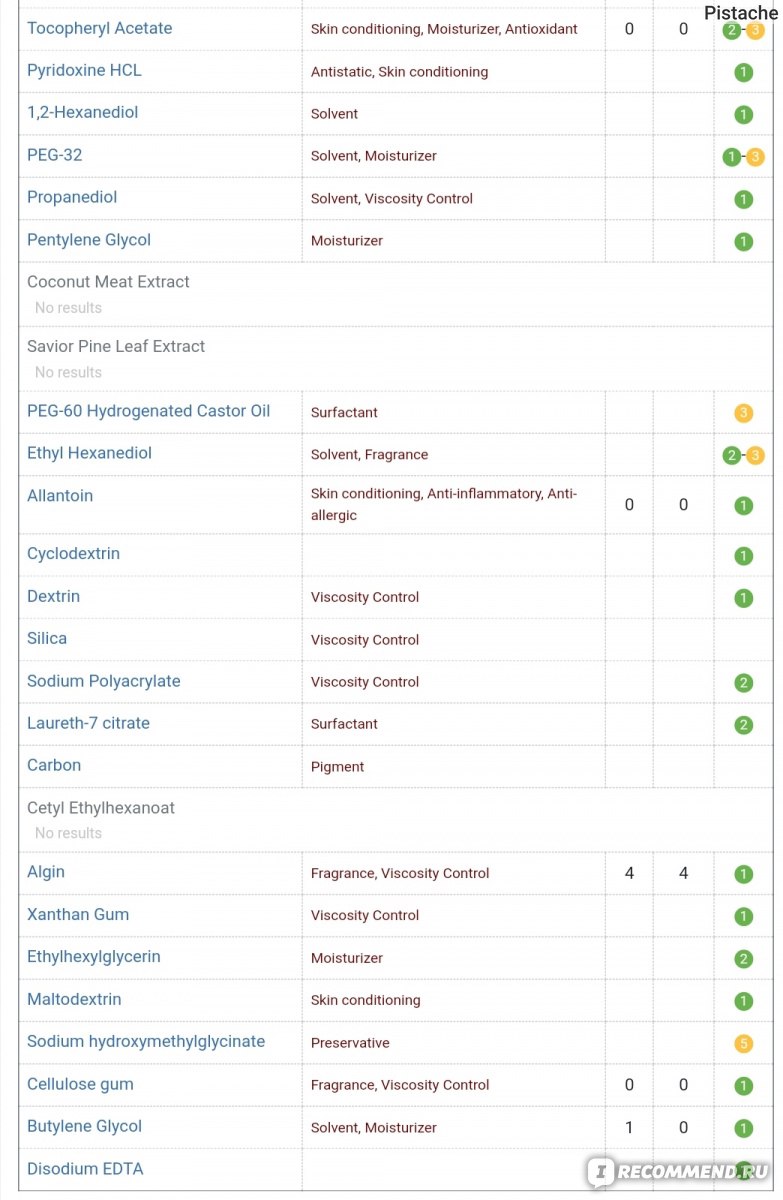Click green rating badge for Butylene Glycol
The height and width of the screenshot is (1200, 783).
[743, 1128]
